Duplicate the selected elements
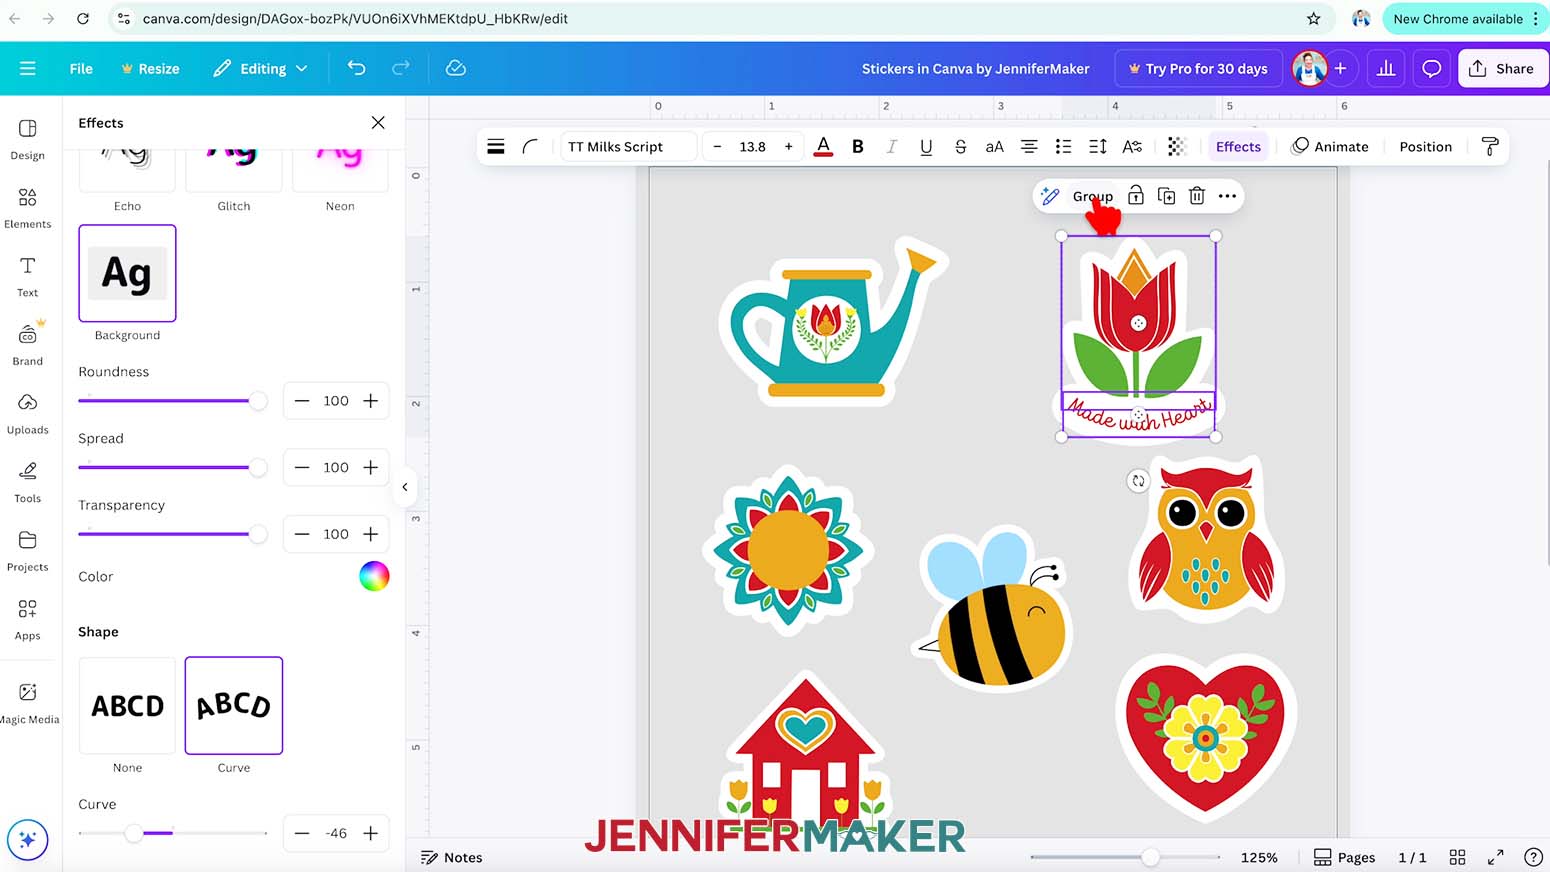Viewport: 1550px width, 872px height. coord(1166,196)
